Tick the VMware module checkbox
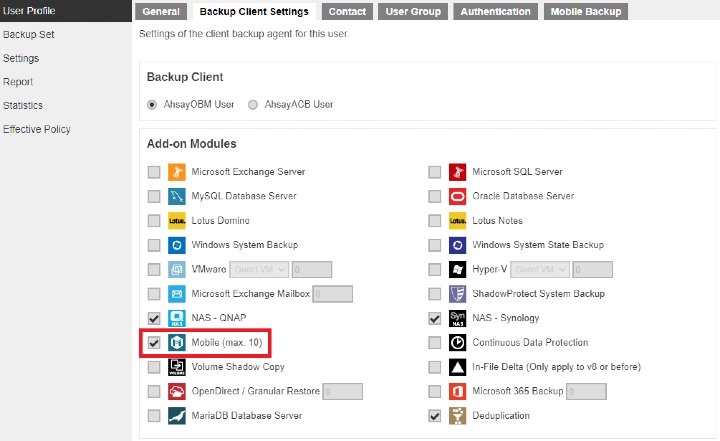 click(154, 269)
